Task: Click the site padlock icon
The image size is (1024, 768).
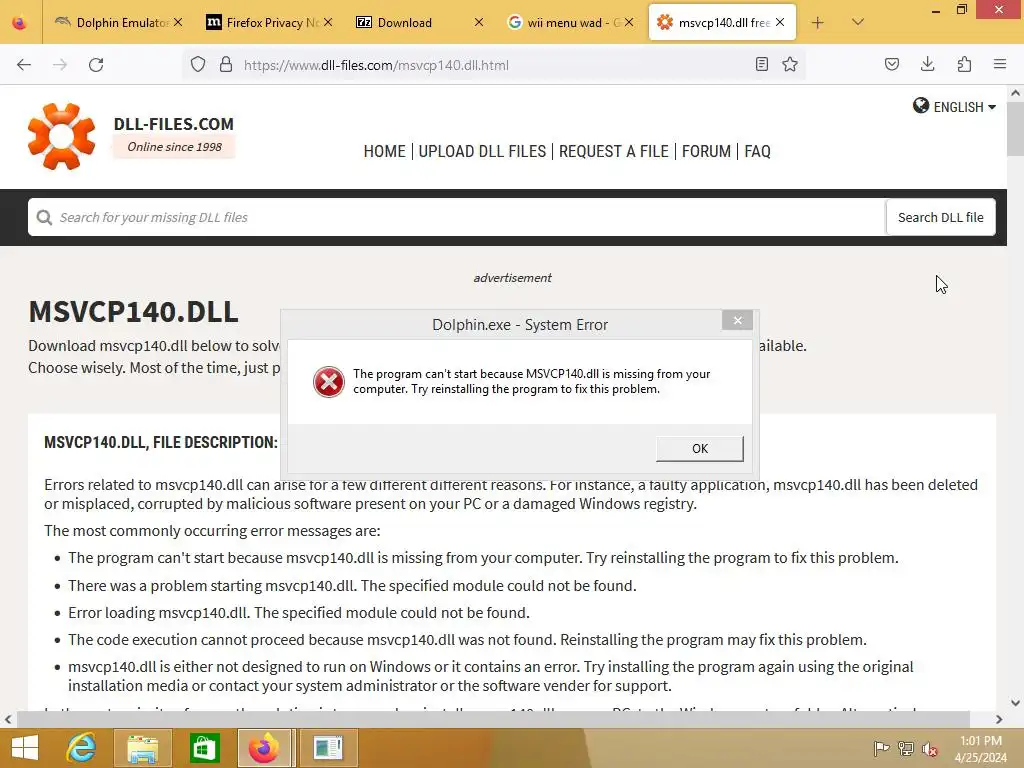Action: tap(226, 64)
